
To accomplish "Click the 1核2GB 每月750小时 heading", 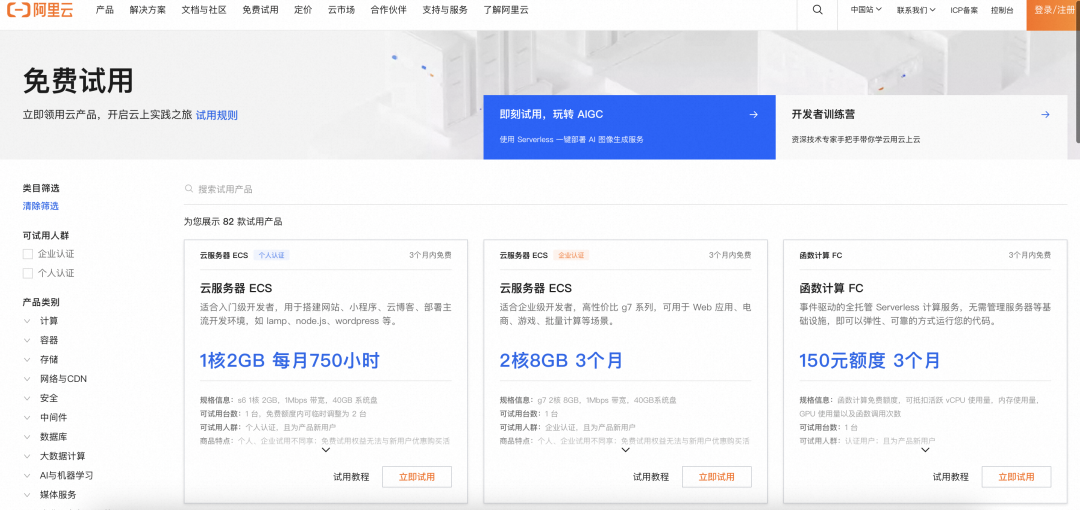I will pos(290,360).
